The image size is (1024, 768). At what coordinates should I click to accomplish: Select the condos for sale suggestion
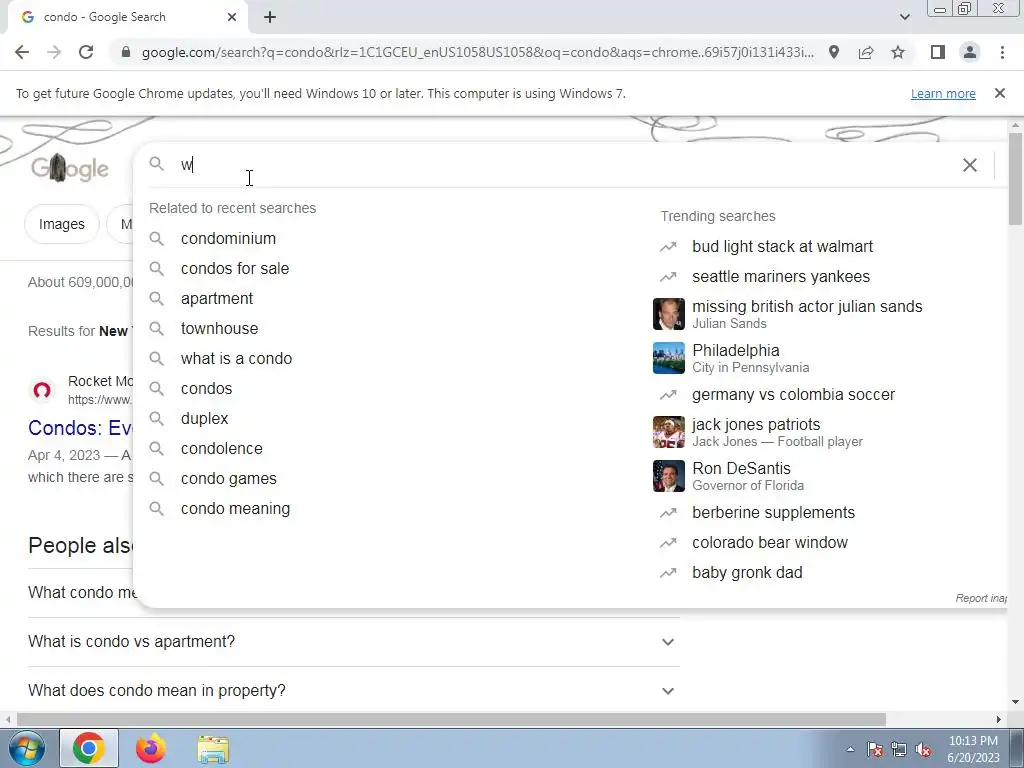235,268
